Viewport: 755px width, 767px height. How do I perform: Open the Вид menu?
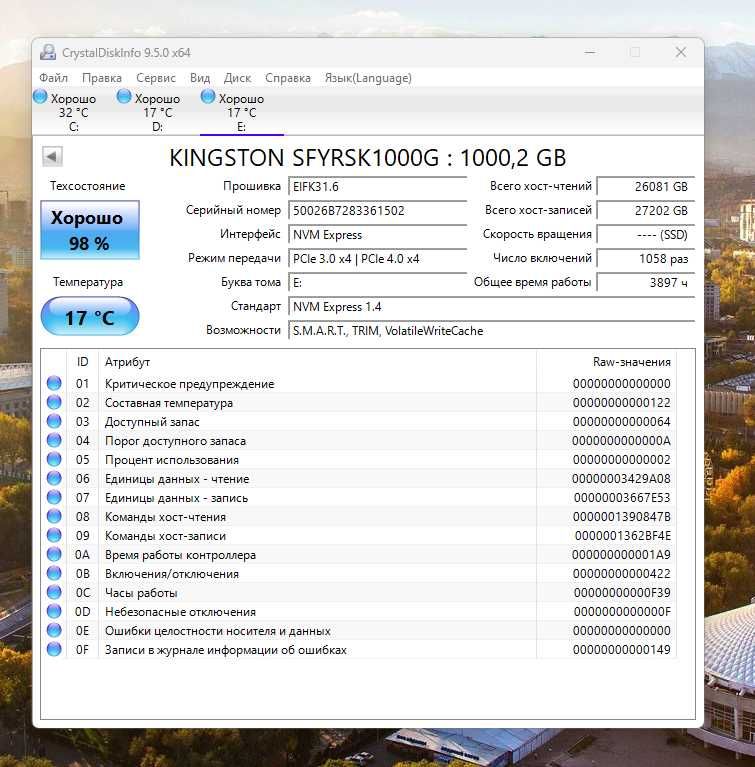(x=200, y=78)
